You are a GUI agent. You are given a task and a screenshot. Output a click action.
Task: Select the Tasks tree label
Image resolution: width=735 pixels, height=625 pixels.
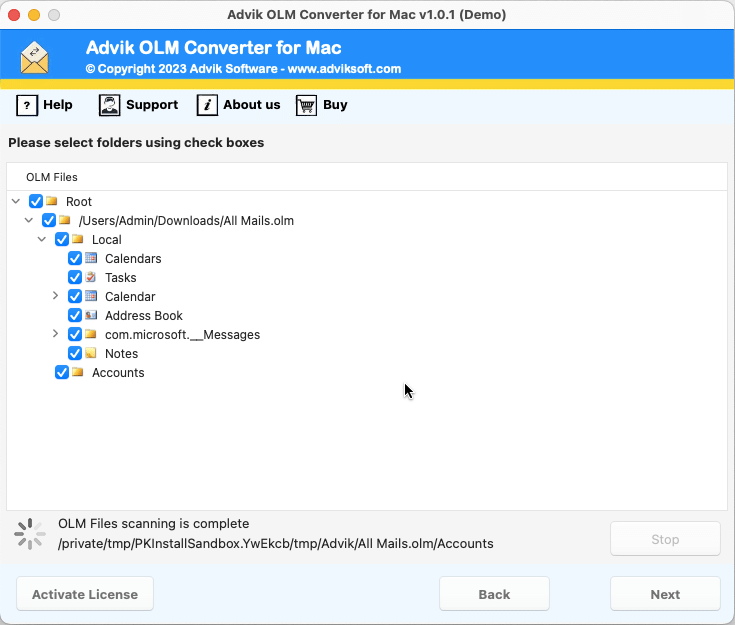point(120,278)
